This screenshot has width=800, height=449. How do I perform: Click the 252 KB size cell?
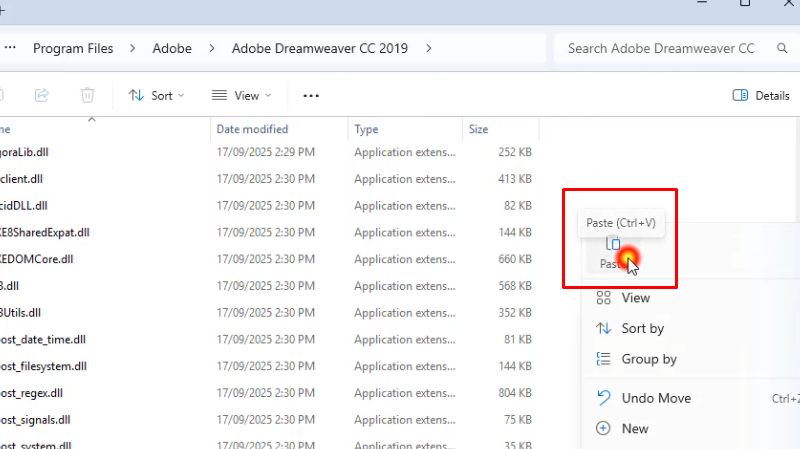click(x=515, y=152)
